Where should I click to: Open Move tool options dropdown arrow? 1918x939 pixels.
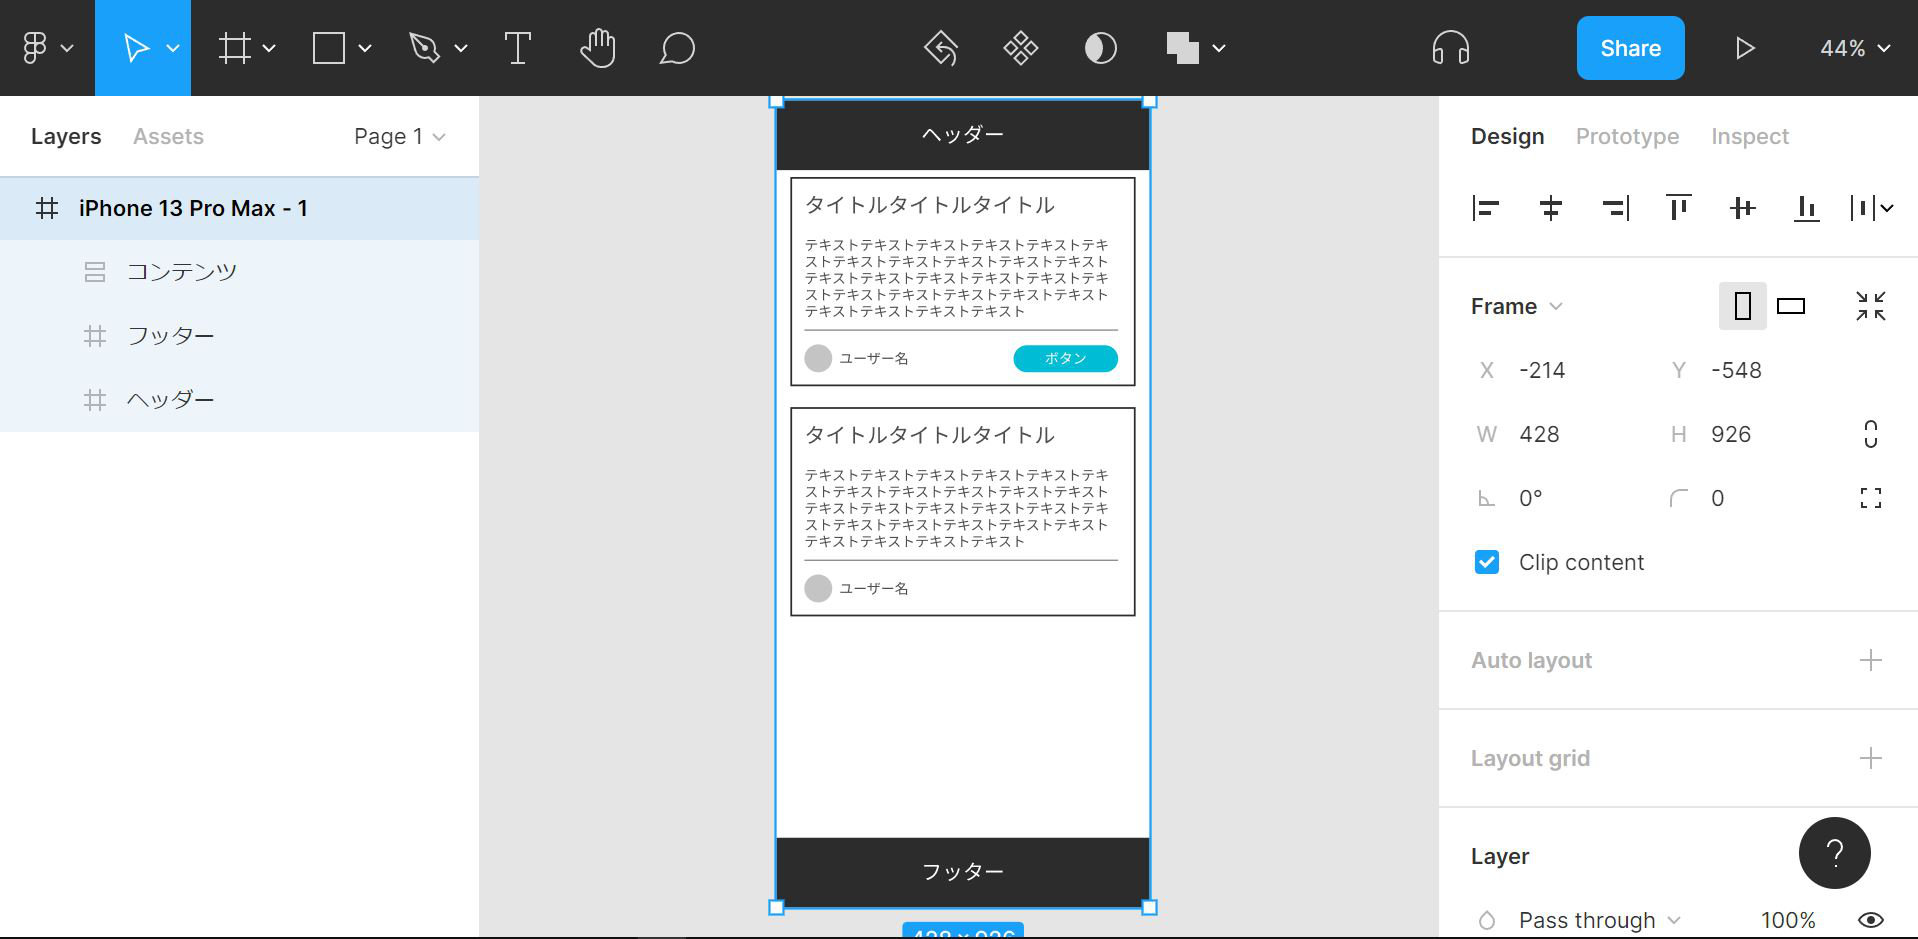click(173, 48)
